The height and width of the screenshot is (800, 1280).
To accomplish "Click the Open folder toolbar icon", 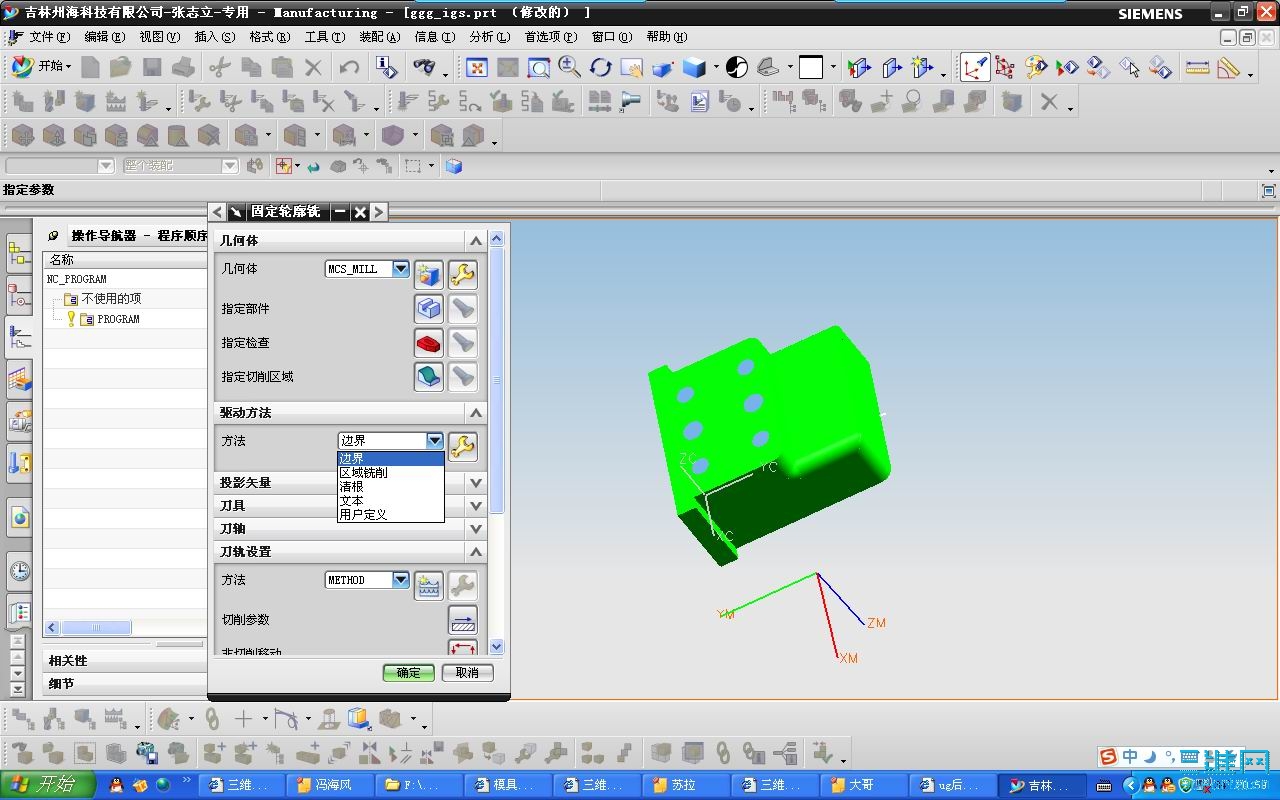I will coord(120,67).
